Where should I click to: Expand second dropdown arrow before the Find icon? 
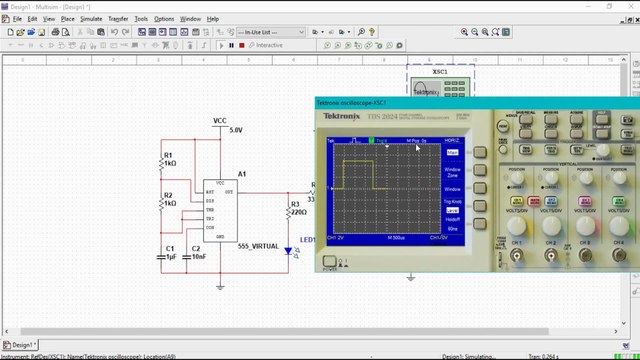coord(349,32)
